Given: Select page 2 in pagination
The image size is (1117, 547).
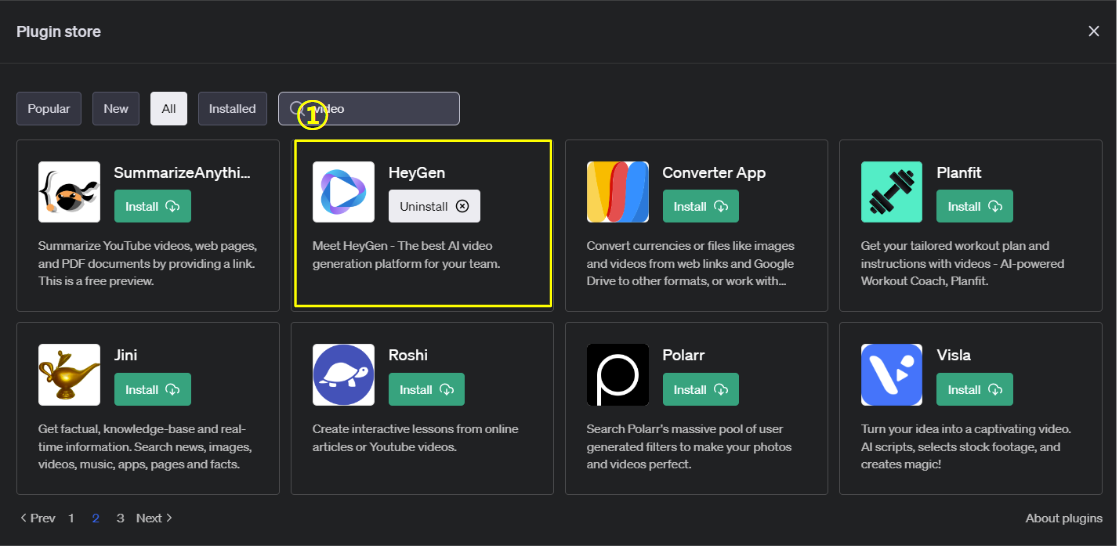Looking at the screenshot, I should [x=95, y=518].
